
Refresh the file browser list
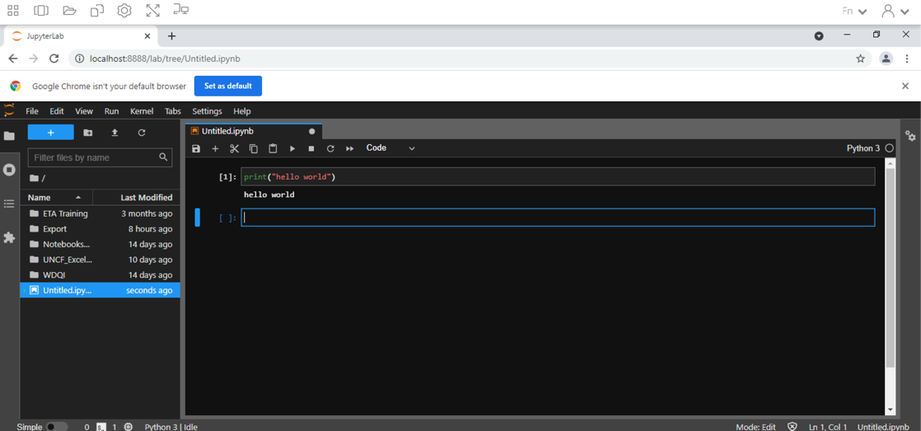142,132
